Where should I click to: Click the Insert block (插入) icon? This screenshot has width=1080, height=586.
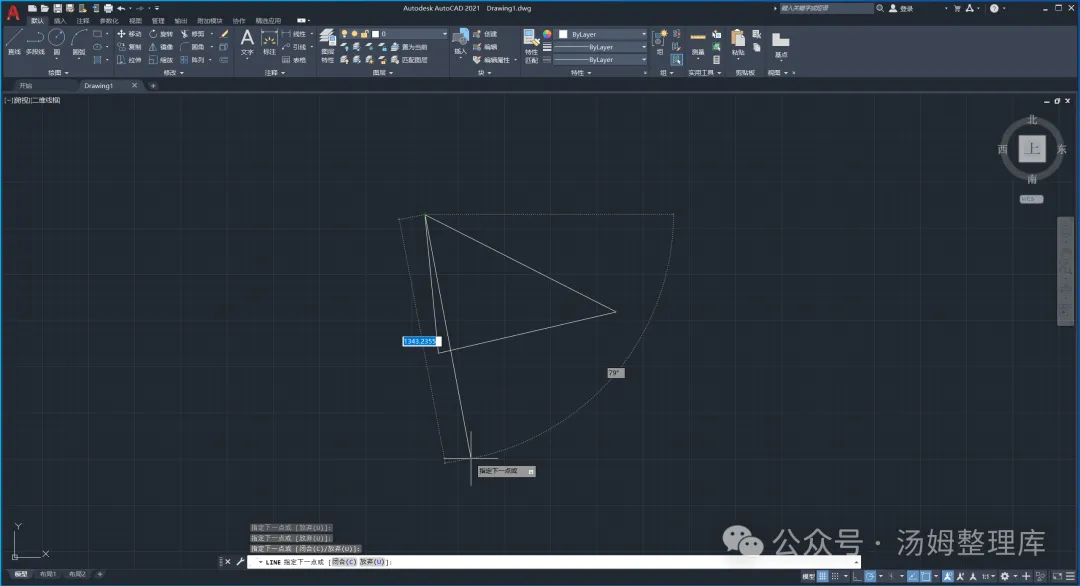coord(460,42)
